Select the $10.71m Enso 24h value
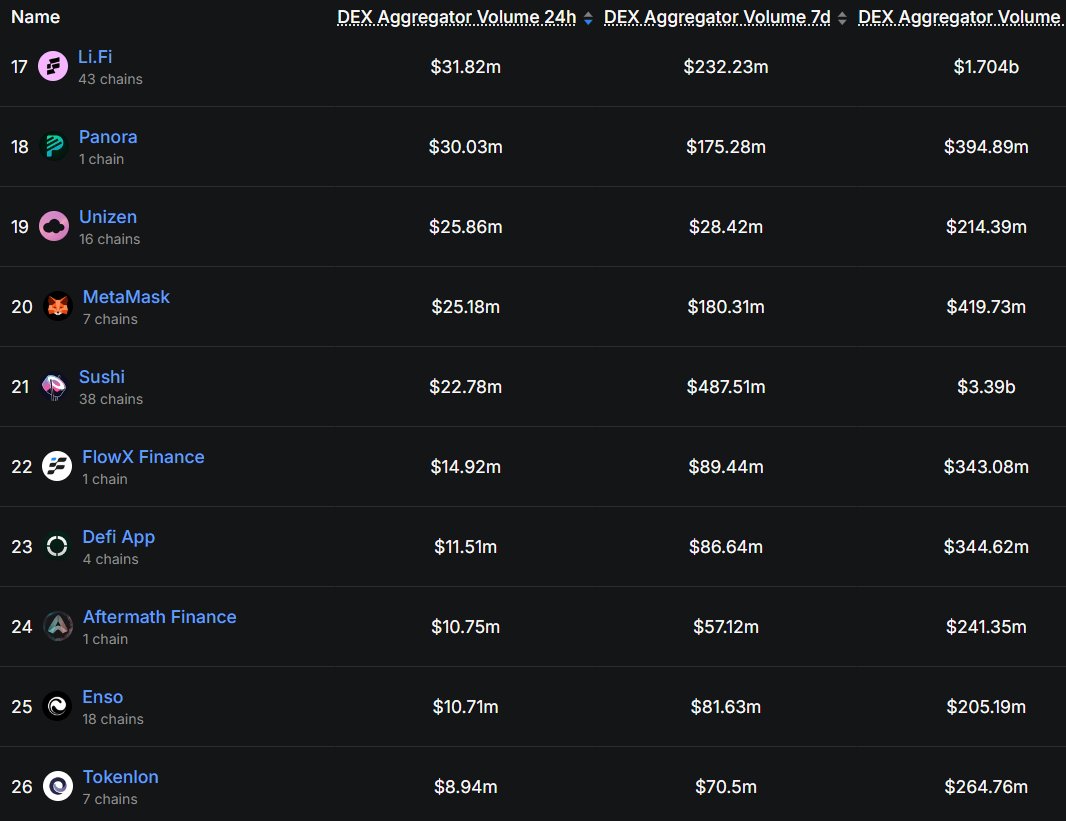Image resolution: width=1066 pixels, height=821 pixels. click(466, 706)
